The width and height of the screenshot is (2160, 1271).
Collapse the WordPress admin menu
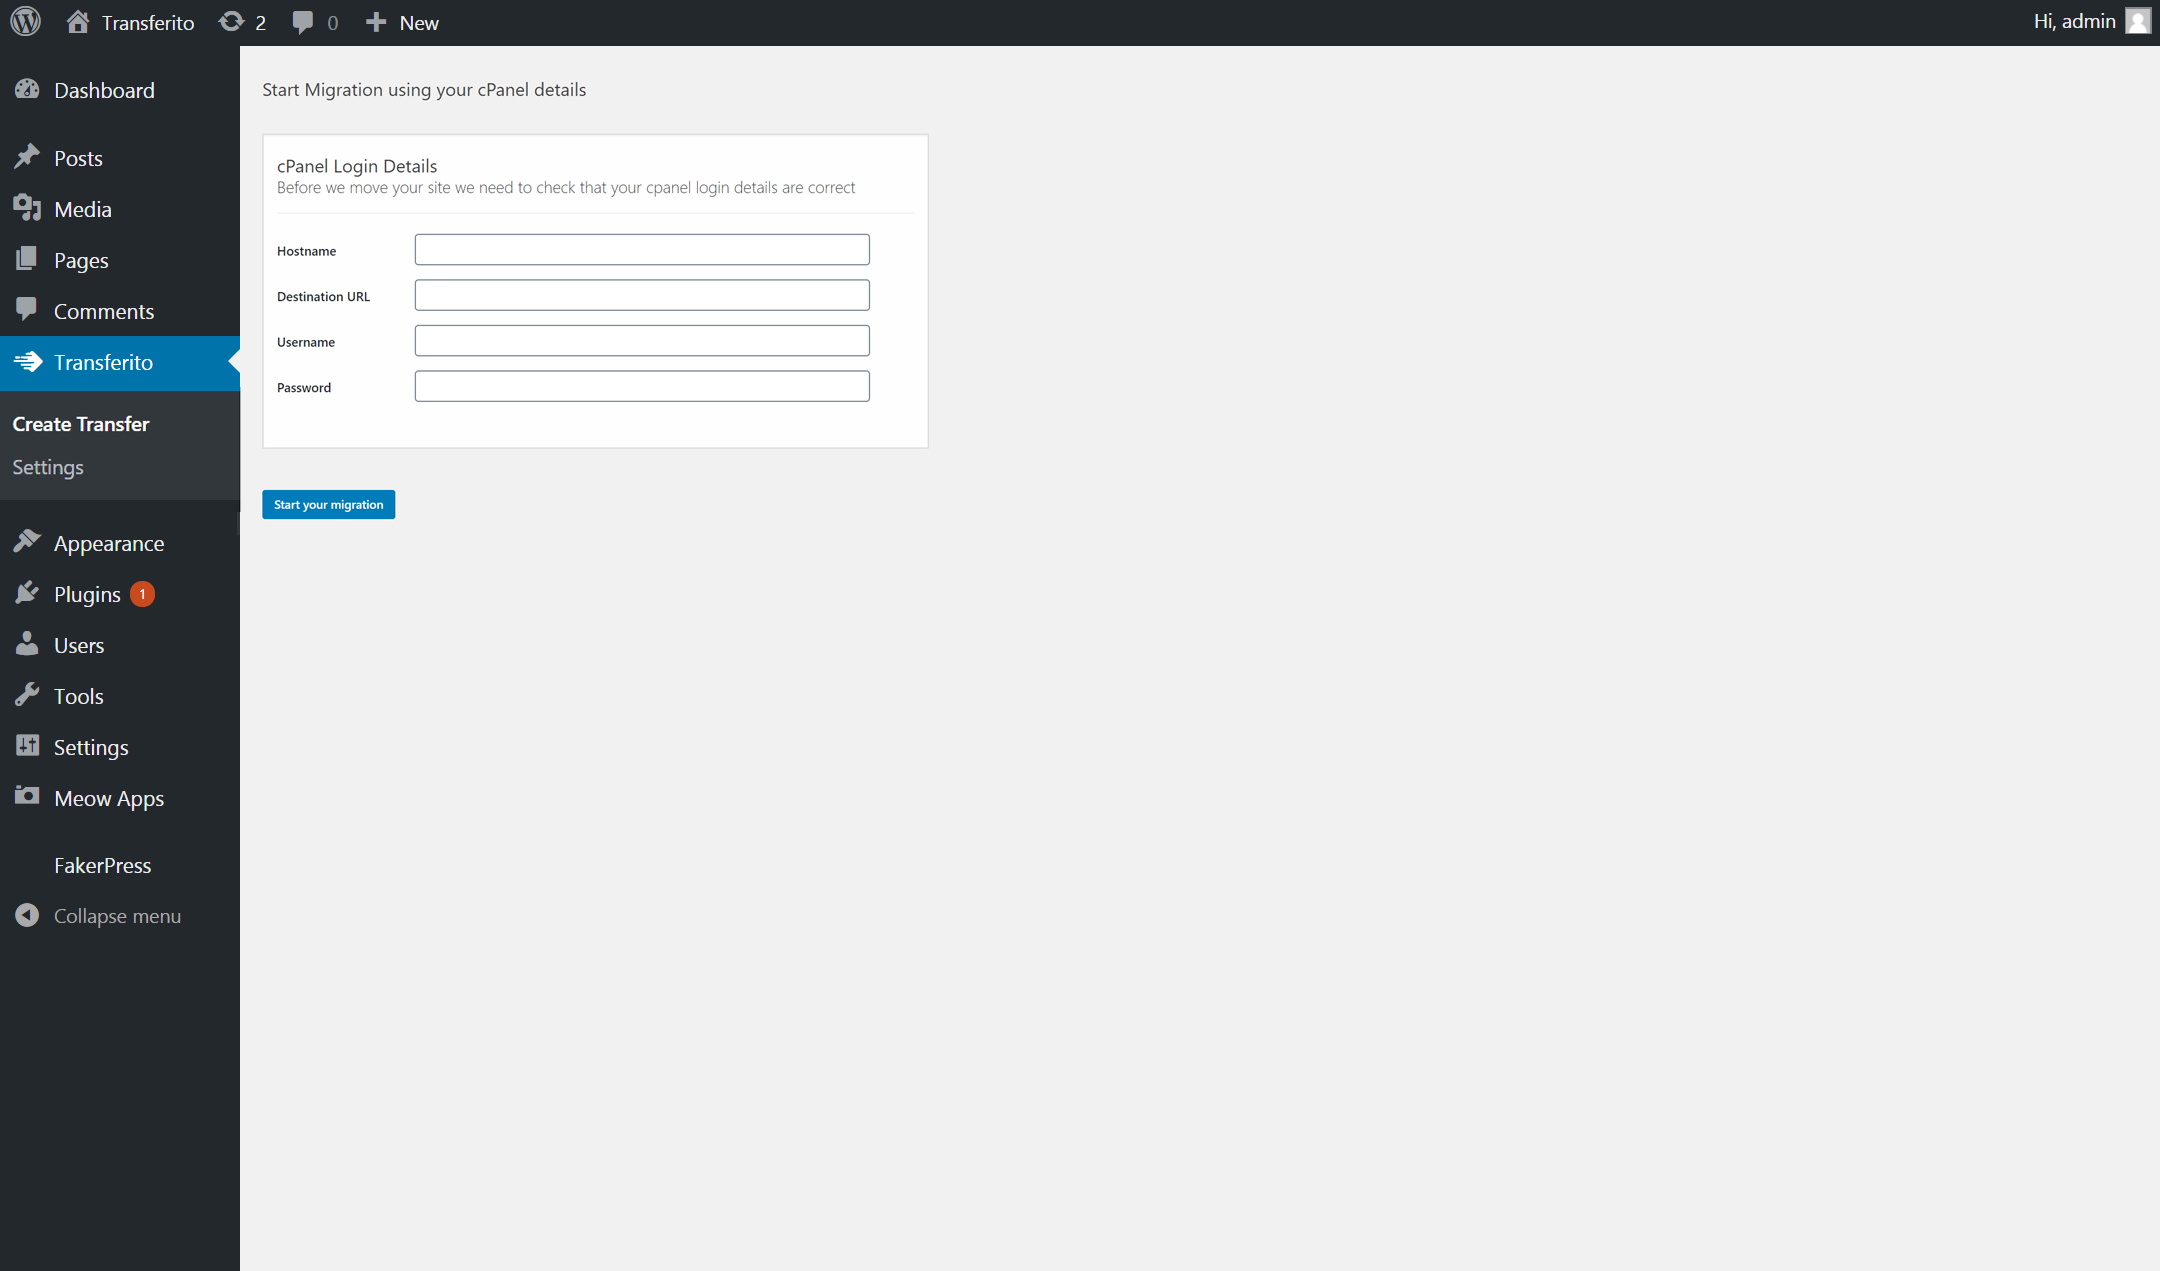click(118, 915)
